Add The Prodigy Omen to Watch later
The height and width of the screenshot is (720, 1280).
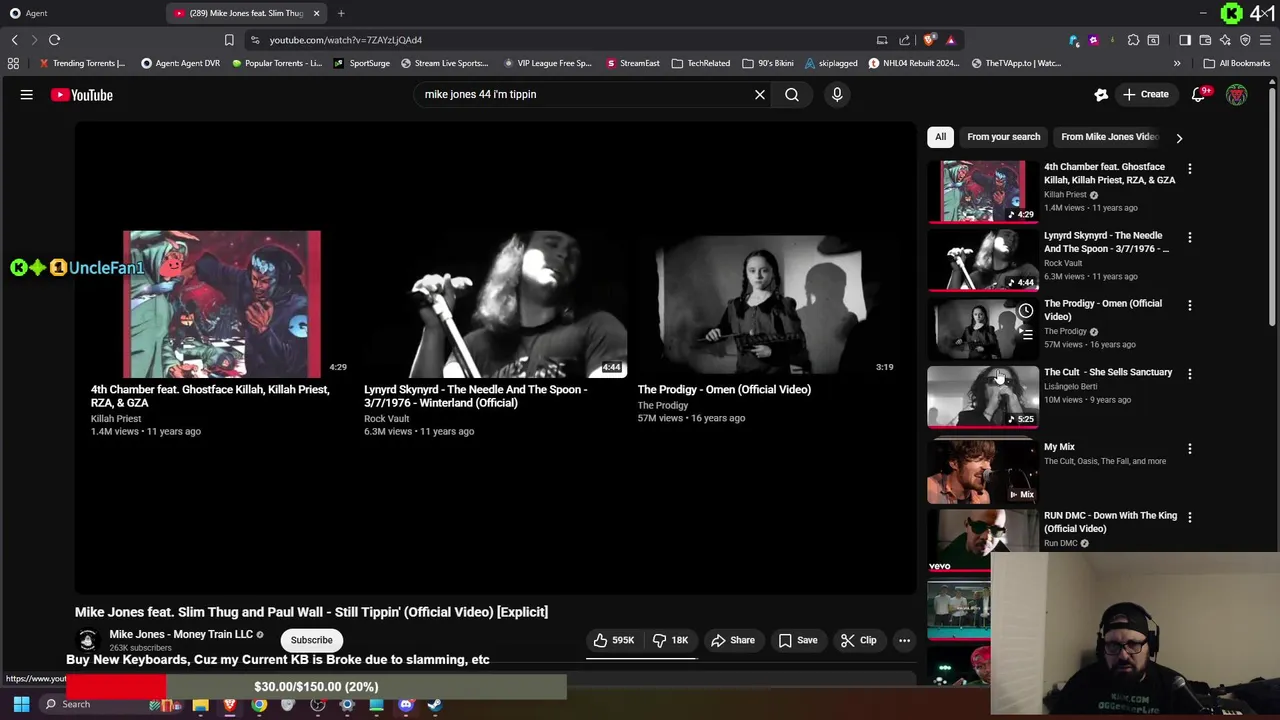[x=1026, y=311]
